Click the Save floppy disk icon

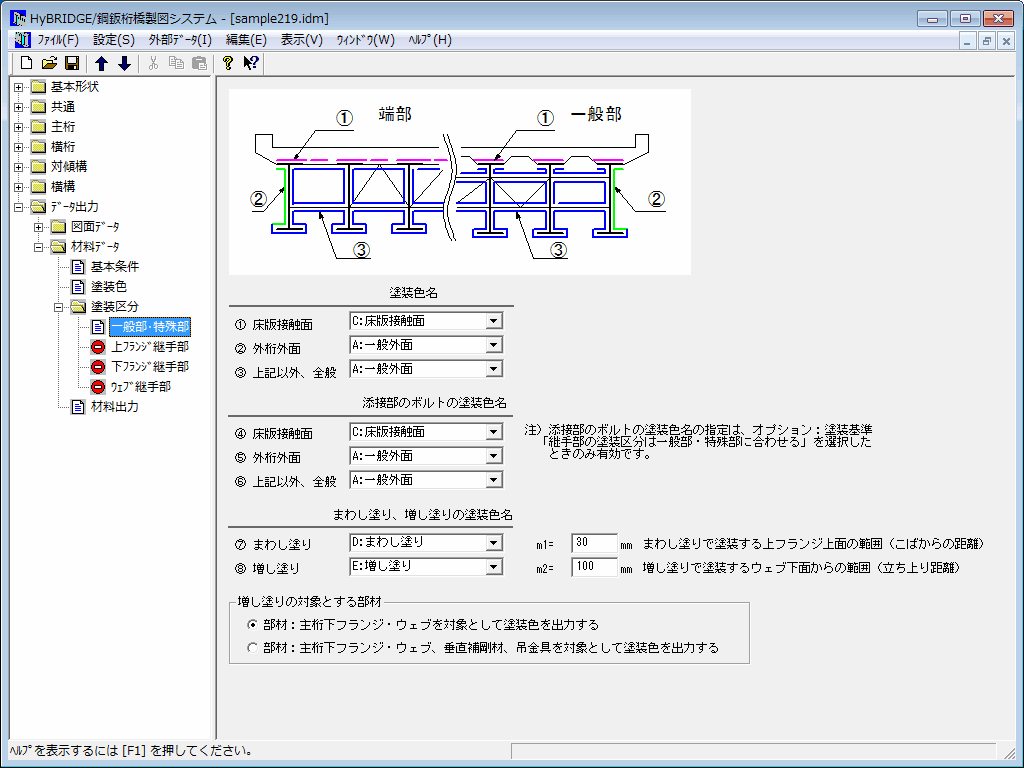point(72,63)
